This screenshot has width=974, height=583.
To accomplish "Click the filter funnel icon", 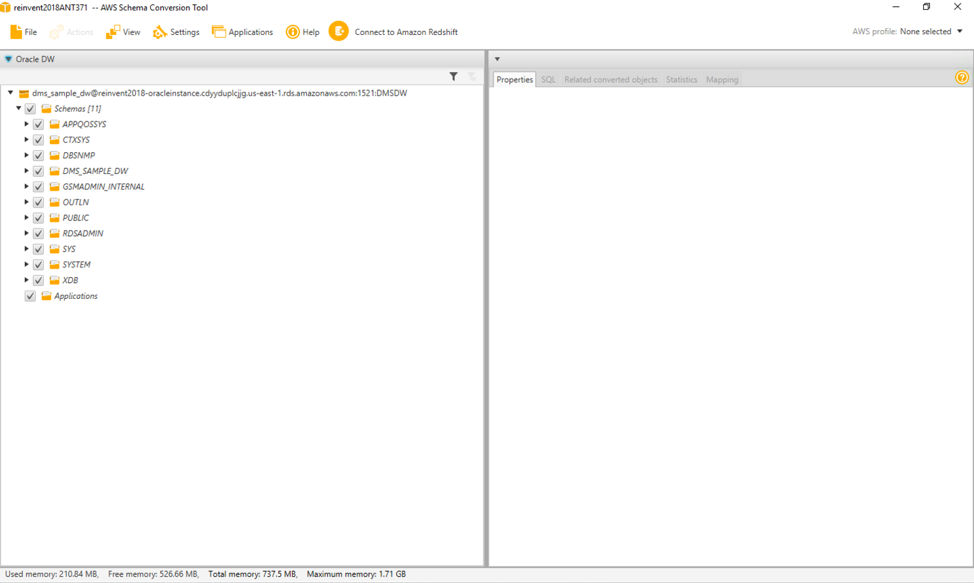I will pos(453,76).
